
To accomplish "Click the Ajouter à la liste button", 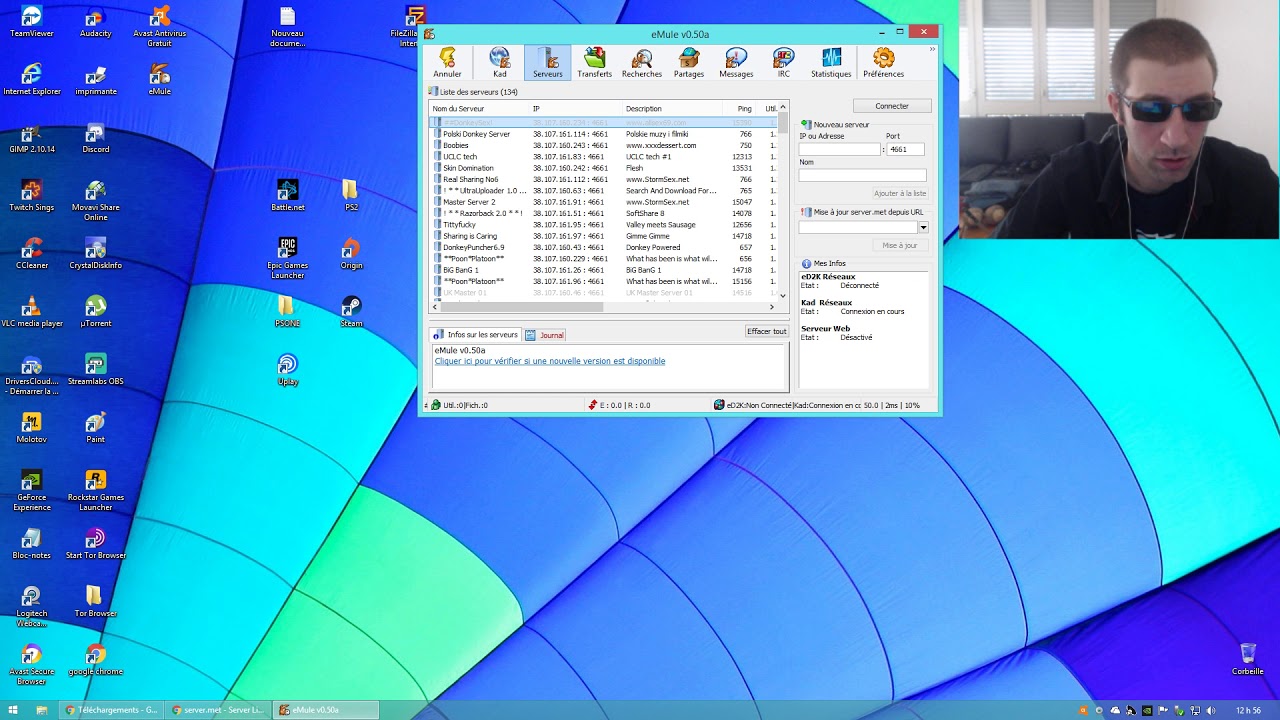I will point(900,193).
